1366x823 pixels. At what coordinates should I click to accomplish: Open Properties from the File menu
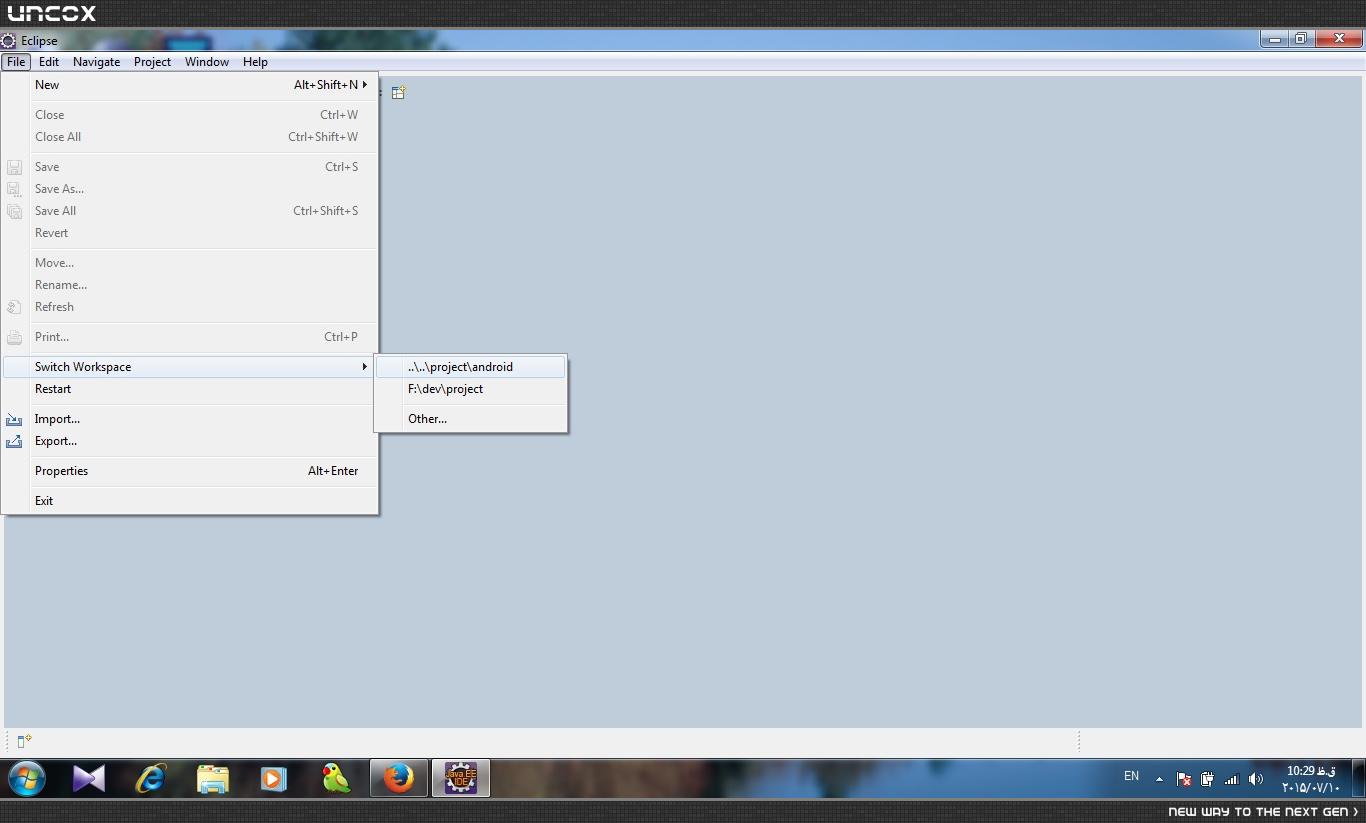click(189, 471)
